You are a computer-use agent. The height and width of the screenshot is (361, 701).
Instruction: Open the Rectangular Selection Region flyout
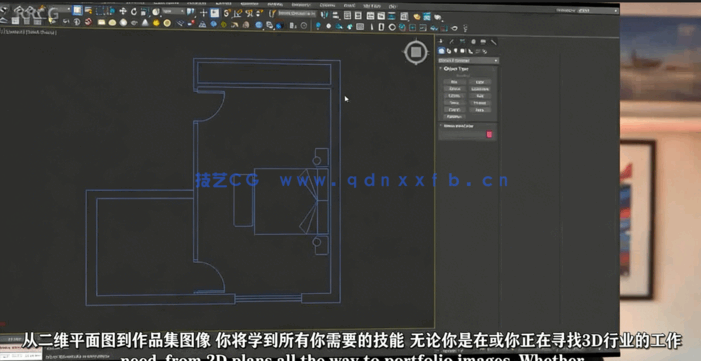pos(100,11)
